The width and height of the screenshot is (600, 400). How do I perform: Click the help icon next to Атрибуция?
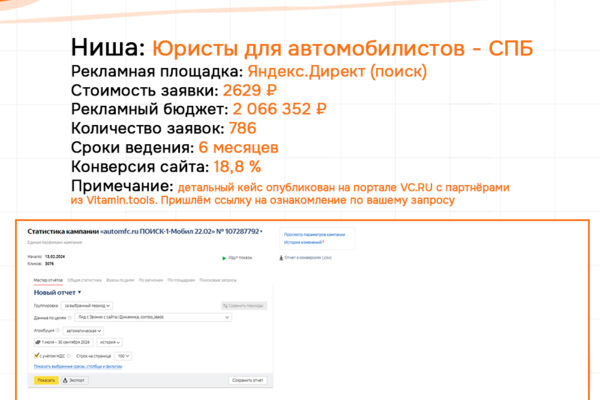tap(58, 330)
